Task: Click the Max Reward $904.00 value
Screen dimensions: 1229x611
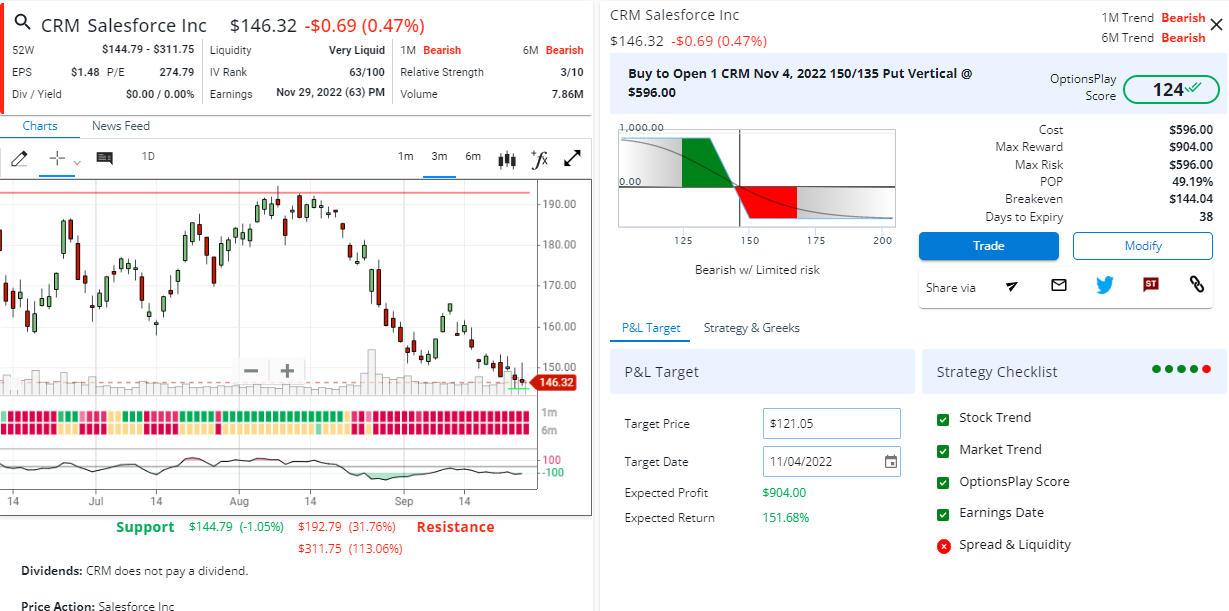Action: (x=1191, y=147)
